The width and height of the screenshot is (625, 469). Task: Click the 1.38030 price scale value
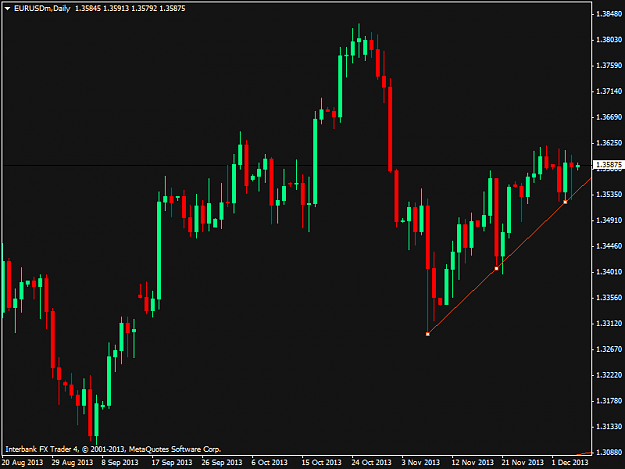(609, 39)
